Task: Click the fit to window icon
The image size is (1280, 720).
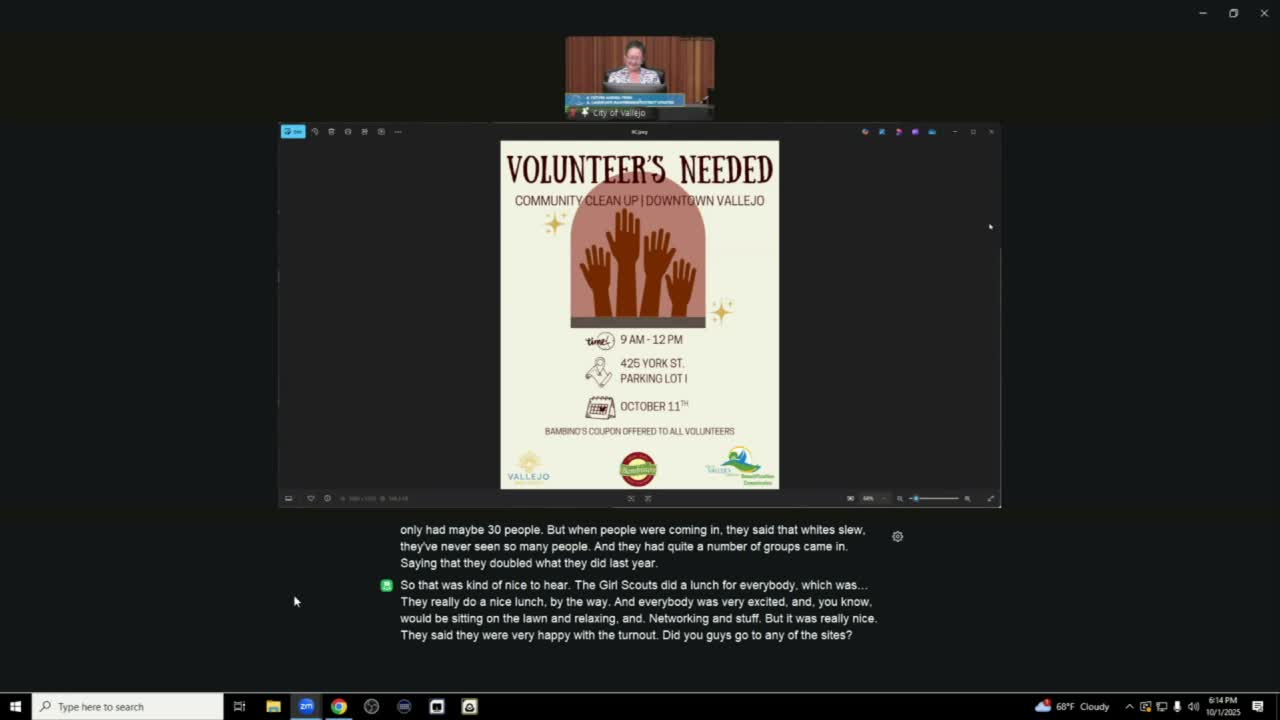Action: tap(850, 498)
